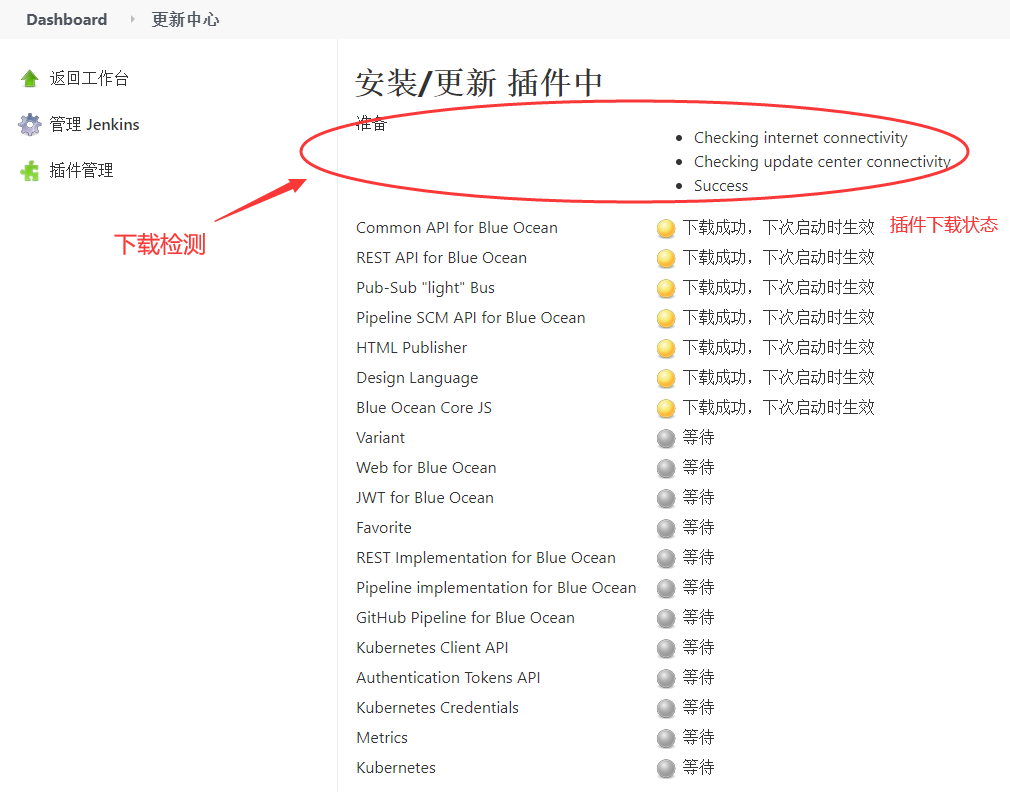1010x792 pixels.
Task: Click yellow status ball for HTML Publisher
Action: coord(666,348)
